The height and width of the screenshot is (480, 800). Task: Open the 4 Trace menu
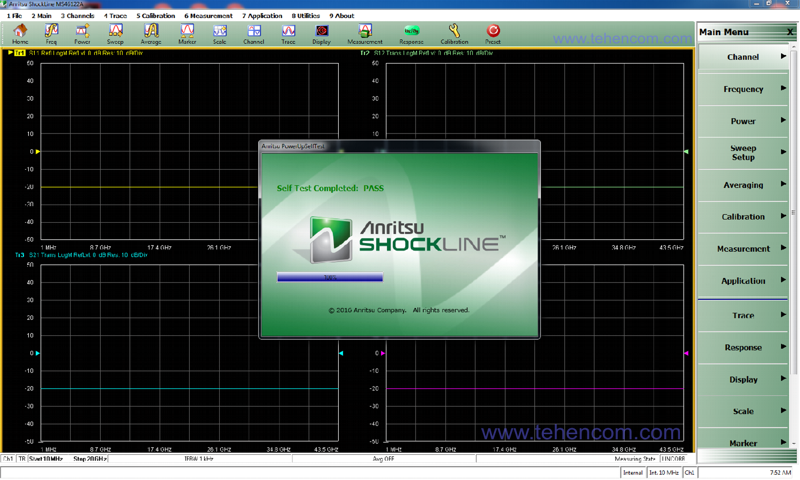115,16
